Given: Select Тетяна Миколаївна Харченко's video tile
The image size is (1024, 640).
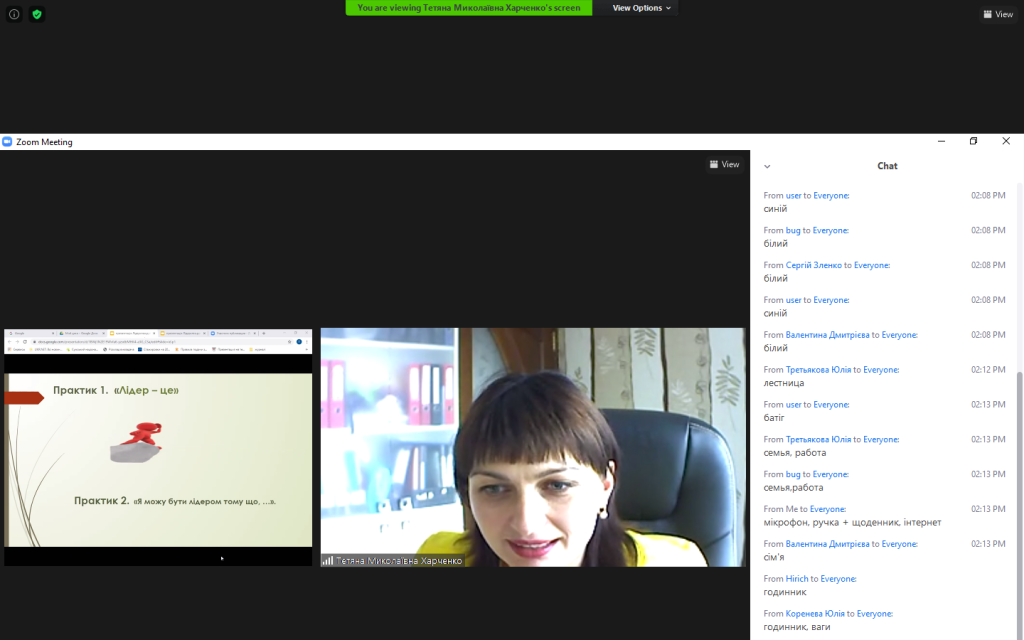Looking at the screenshot, I should point(533,447).
